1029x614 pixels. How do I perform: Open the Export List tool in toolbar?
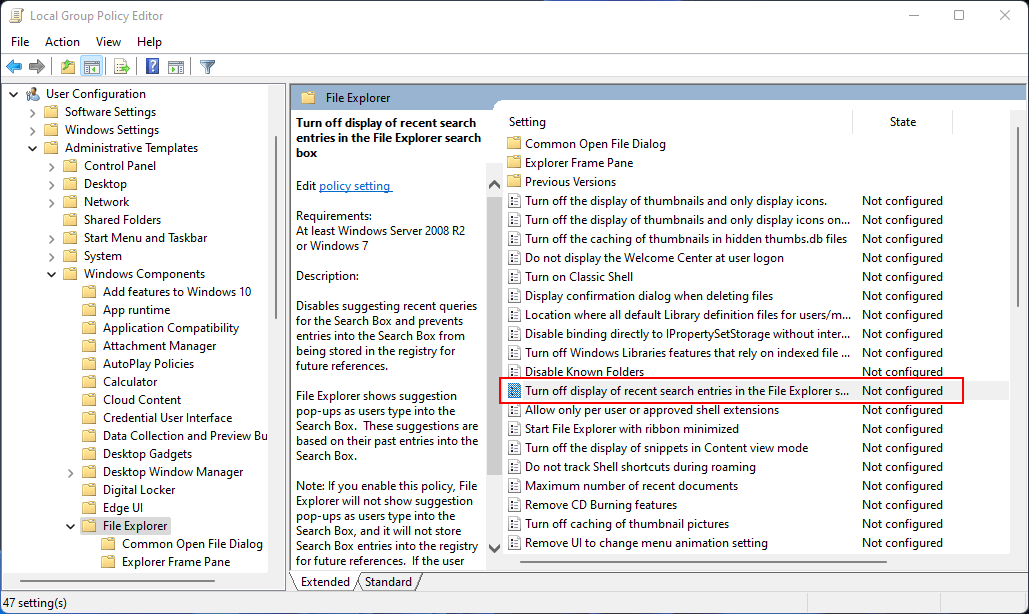coord(121,66)
